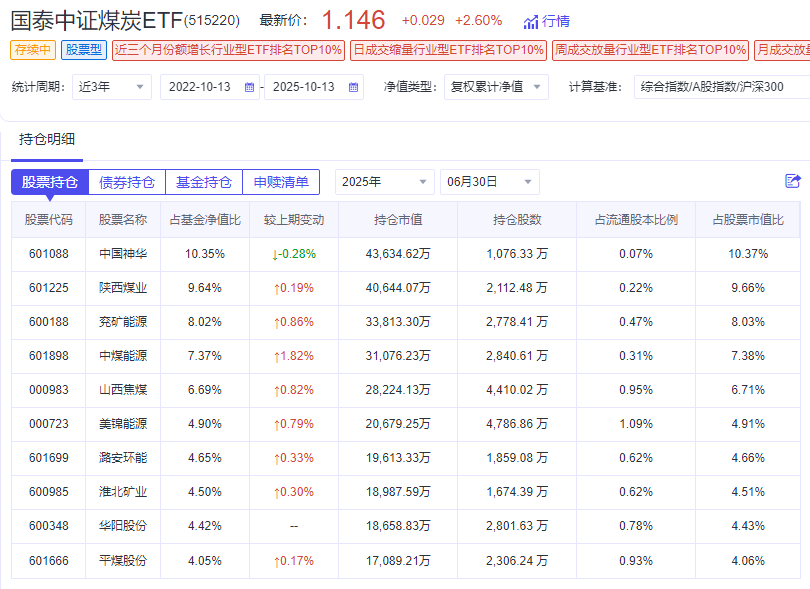Viewport: 810px width, 589px height.
Task: Click stock name 美锦能源
Action: 123,424
